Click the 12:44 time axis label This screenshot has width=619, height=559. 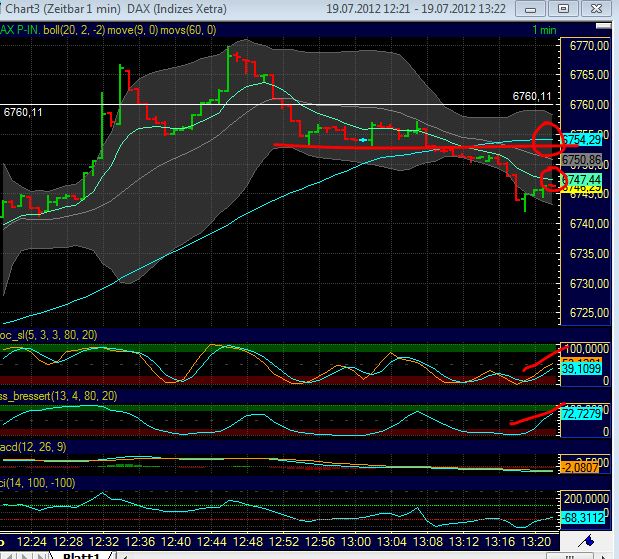pos(212,542)
